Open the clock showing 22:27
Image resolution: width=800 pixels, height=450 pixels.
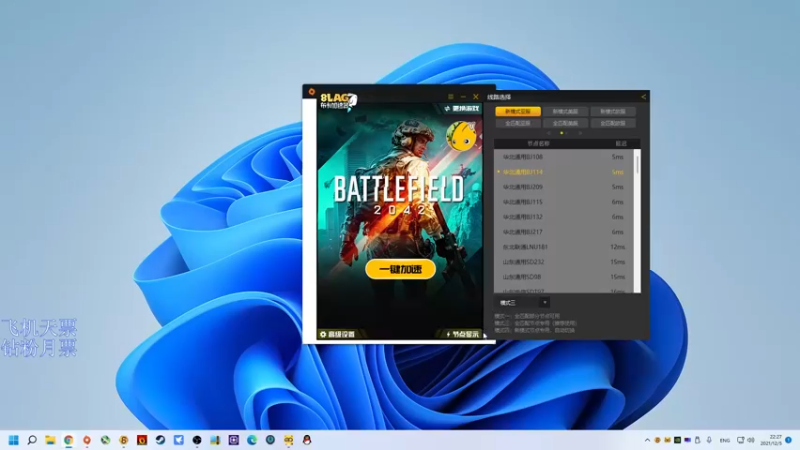pos(771,440)
